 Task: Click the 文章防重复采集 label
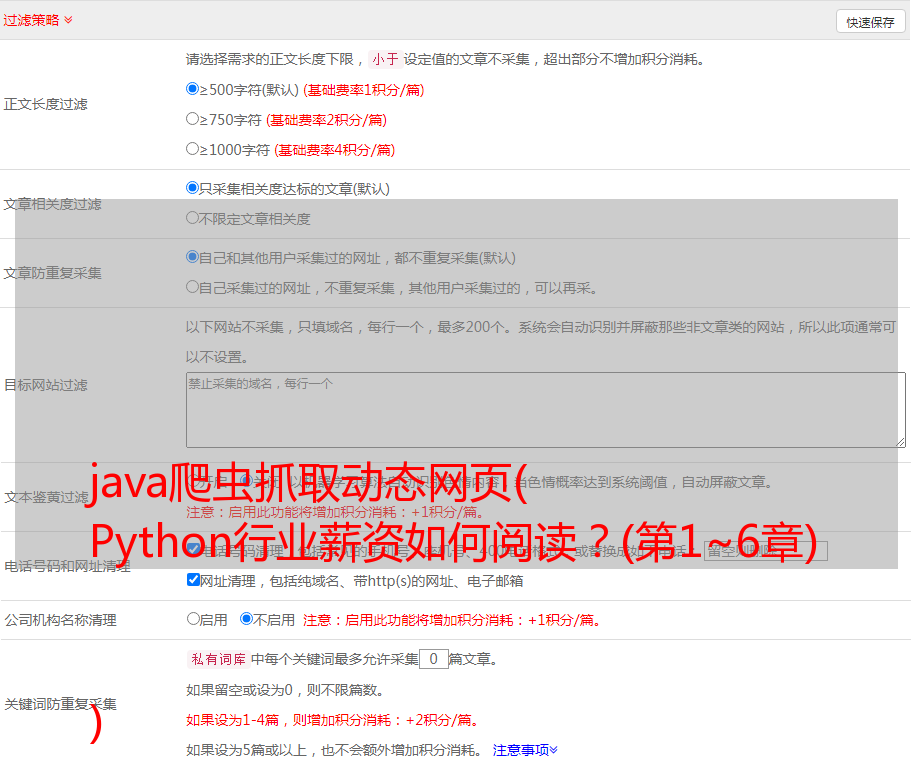pos(52,273)
